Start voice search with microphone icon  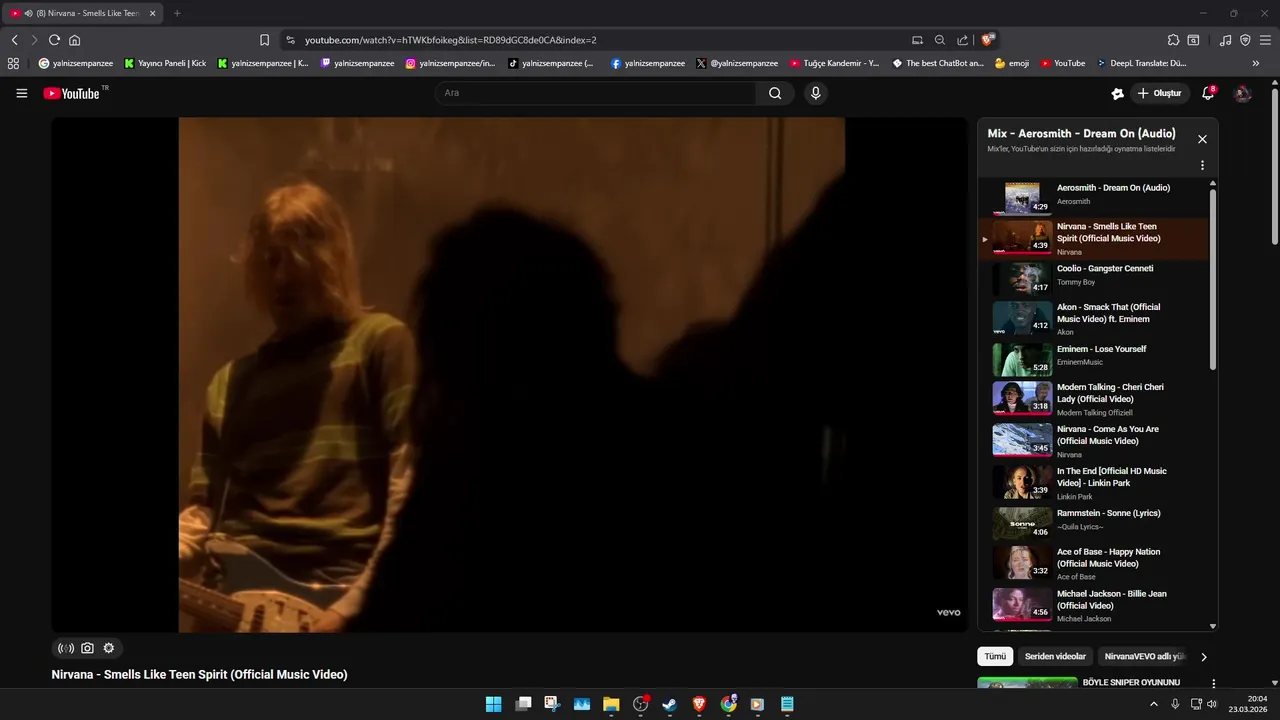point(816,93)
